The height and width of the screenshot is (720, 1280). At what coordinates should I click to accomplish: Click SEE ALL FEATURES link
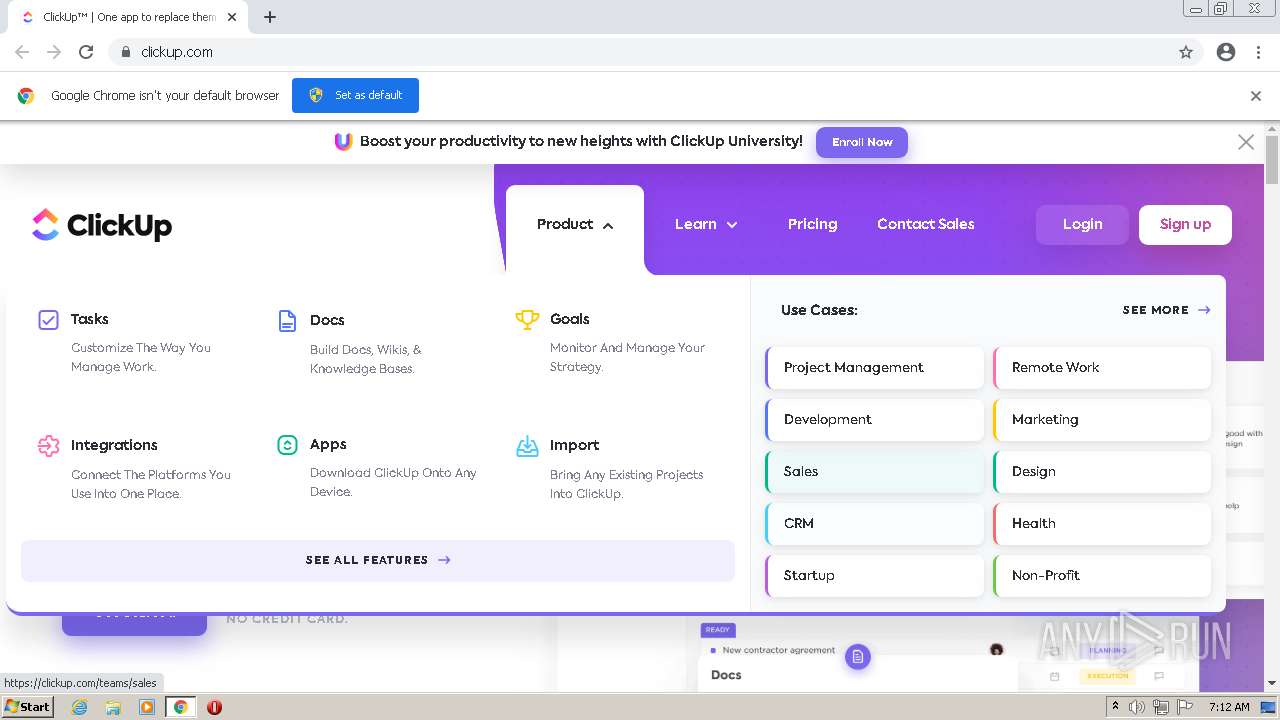[378, 561]
